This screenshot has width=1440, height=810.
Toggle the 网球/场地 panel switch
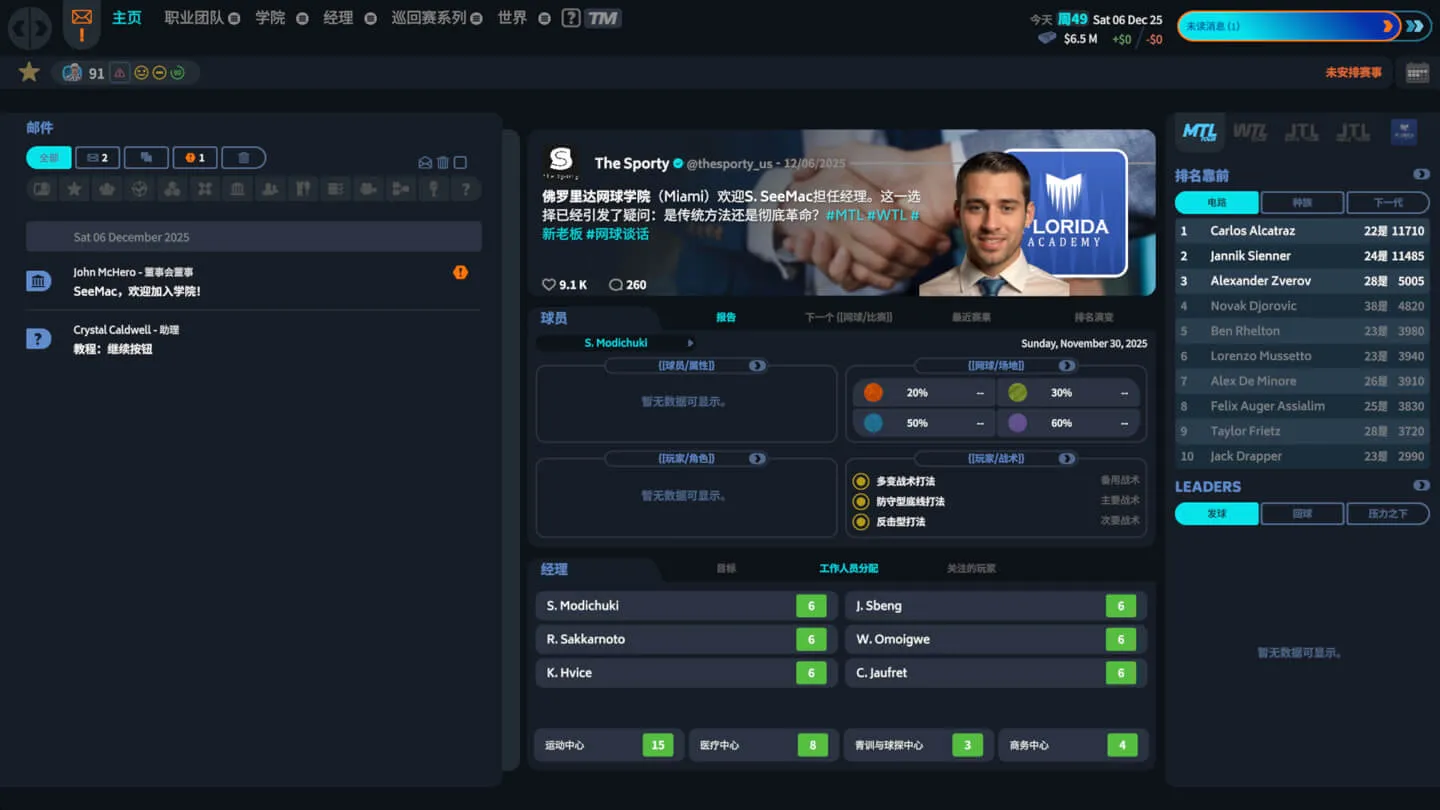tap(1067, 366)
